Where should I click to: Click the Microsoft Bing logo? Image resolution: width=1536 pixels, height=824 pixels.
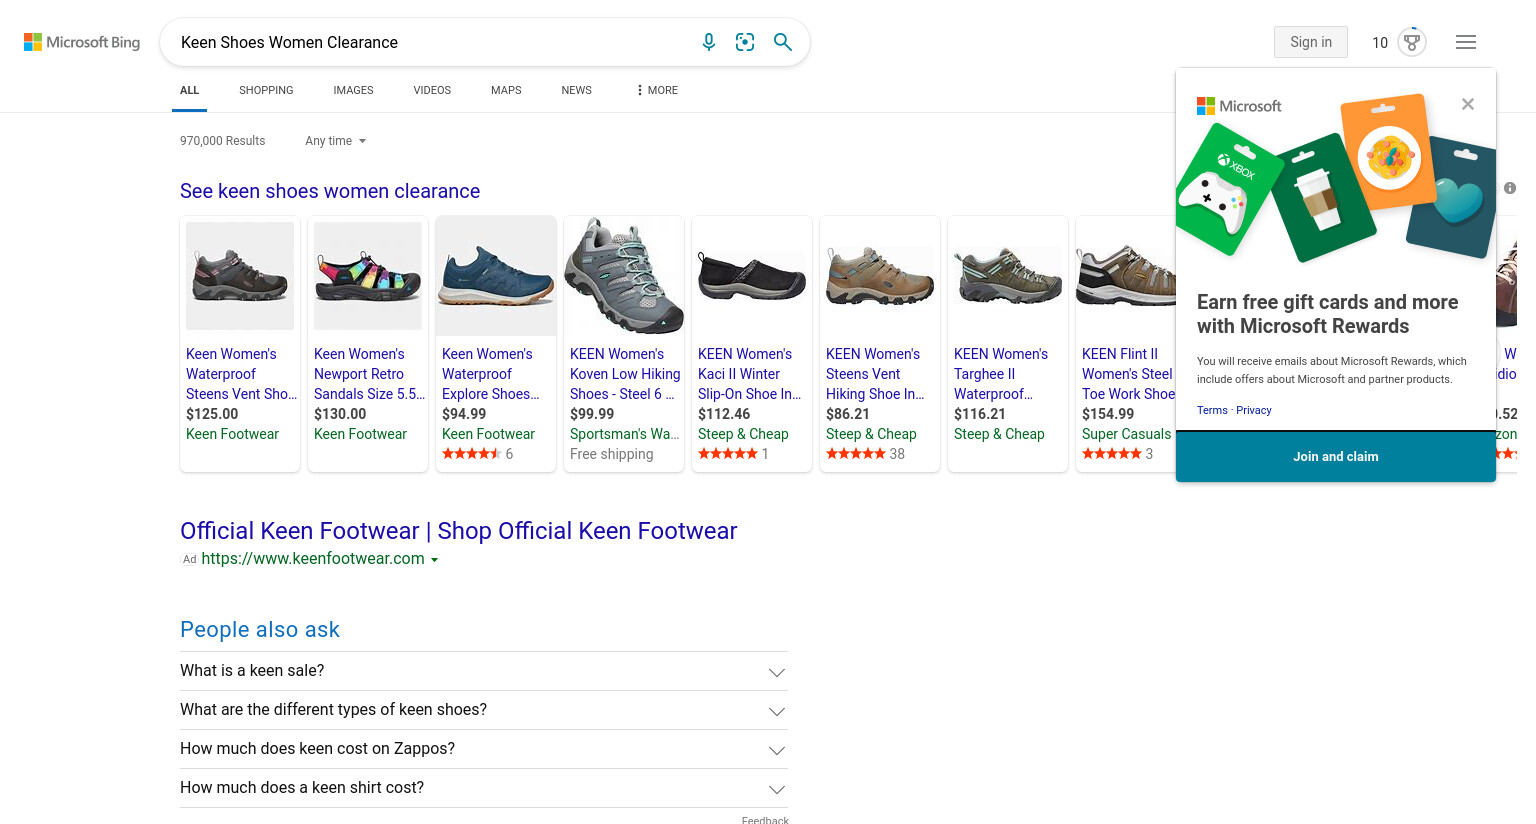coord(82,42)
